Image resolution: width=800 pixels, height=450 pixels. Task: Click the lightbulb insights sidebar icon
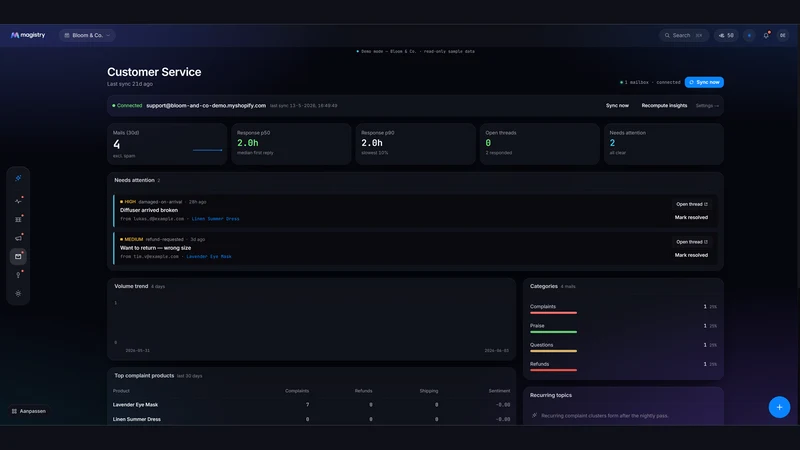click(18, 275)
